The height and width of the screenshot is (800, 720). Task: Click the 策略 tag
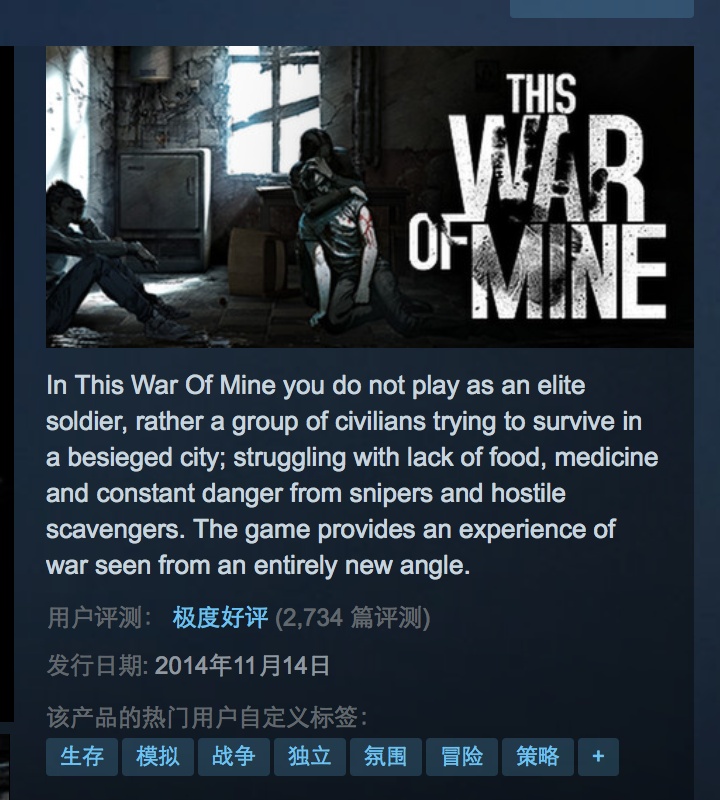coord(538,757)
